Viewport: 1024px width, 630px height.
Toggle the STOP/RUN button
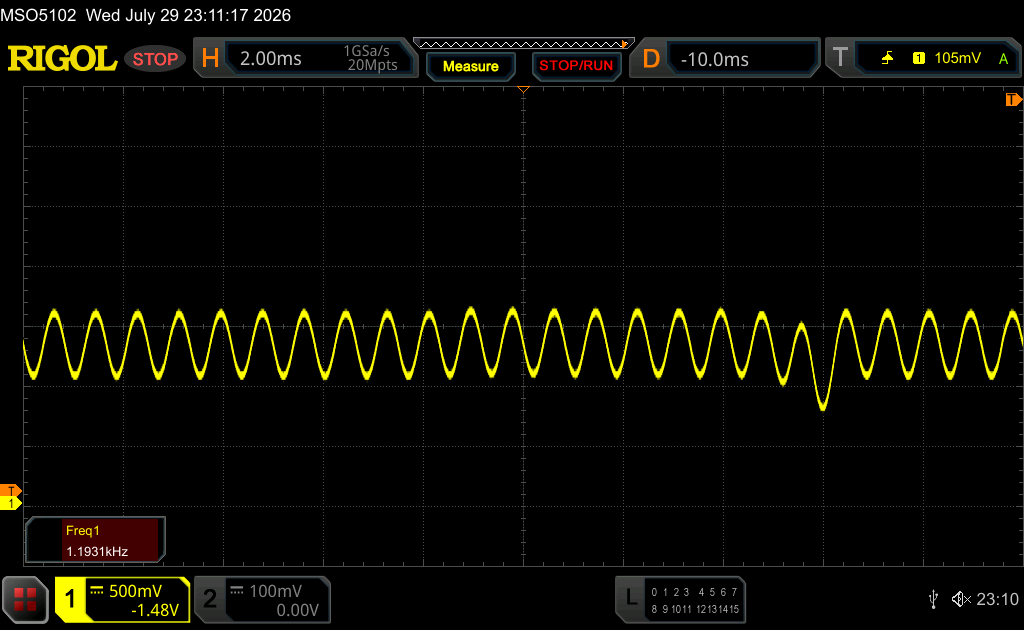coord(576,66)
